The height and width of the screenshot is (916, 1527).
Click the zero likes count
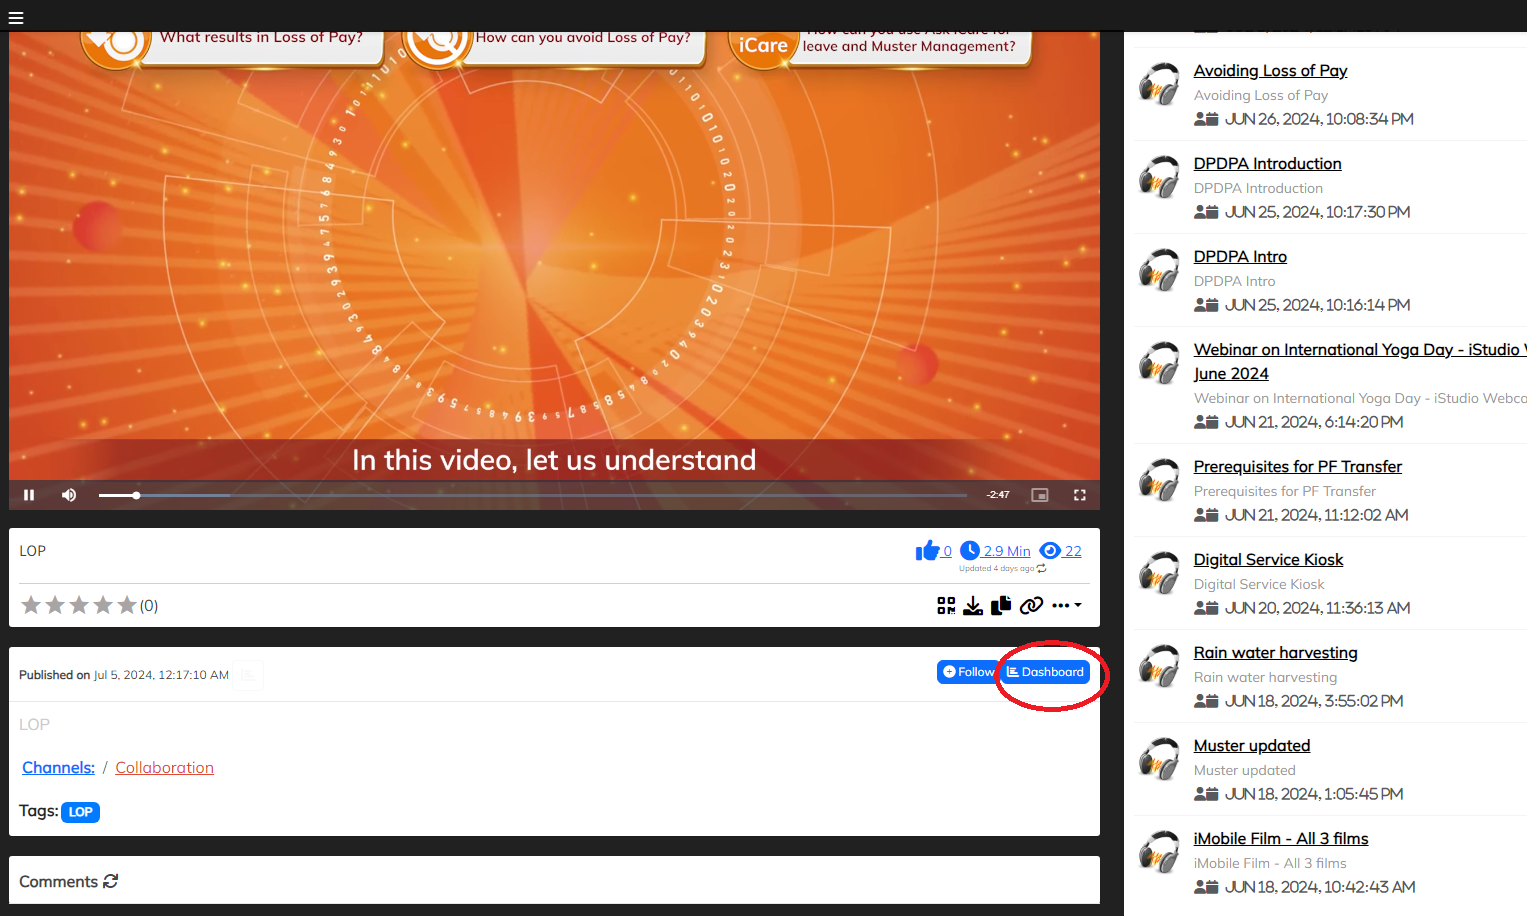pos(947,551)
